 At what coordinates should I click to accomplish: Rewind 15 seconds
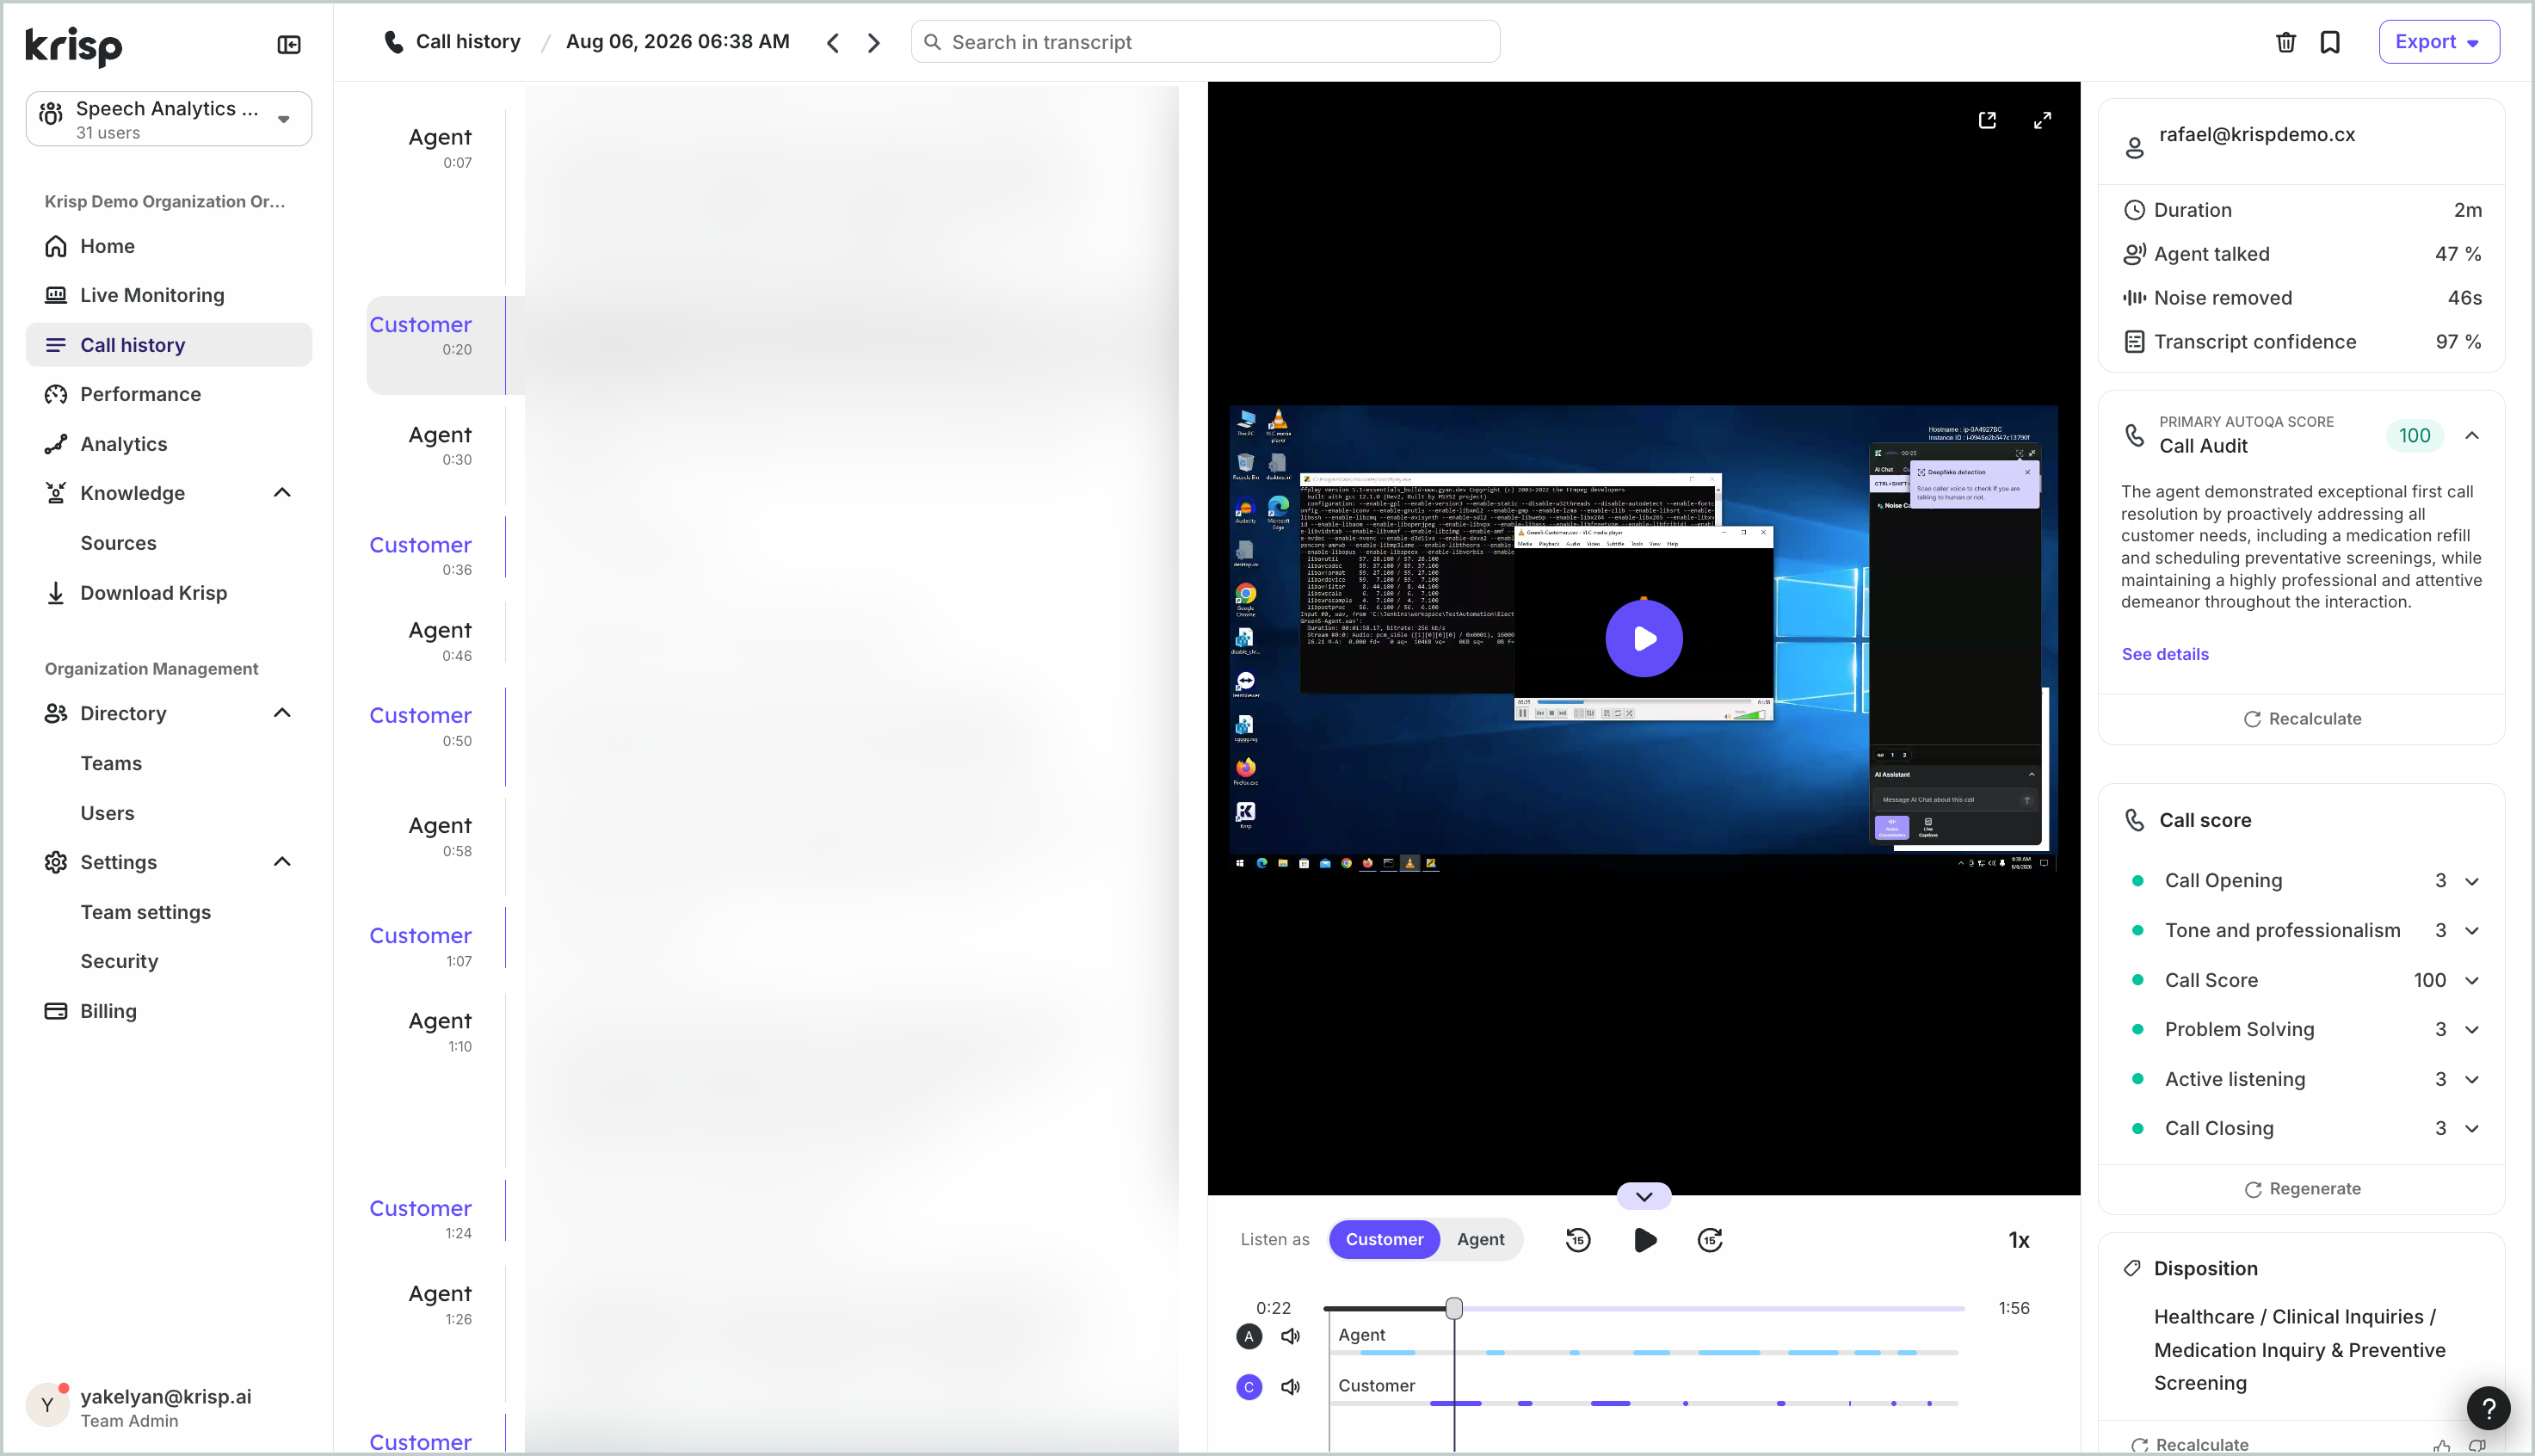pyautogui.click(x=1577, y=1240)
